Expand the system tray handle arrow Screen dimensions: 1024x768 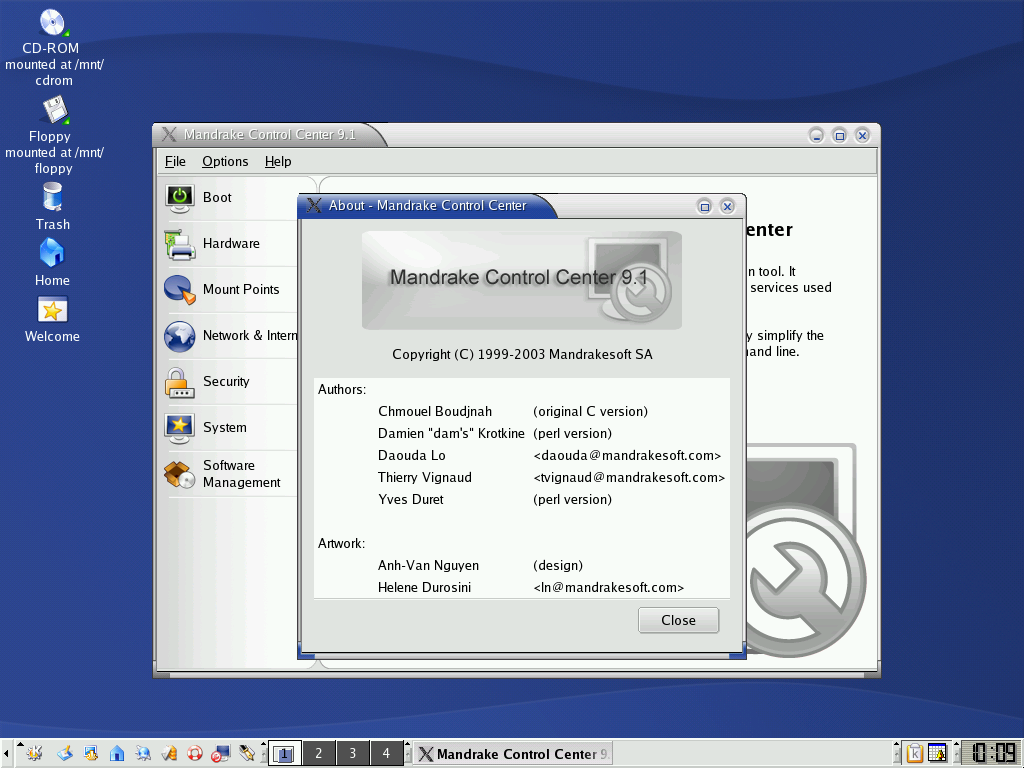point(897,744)
